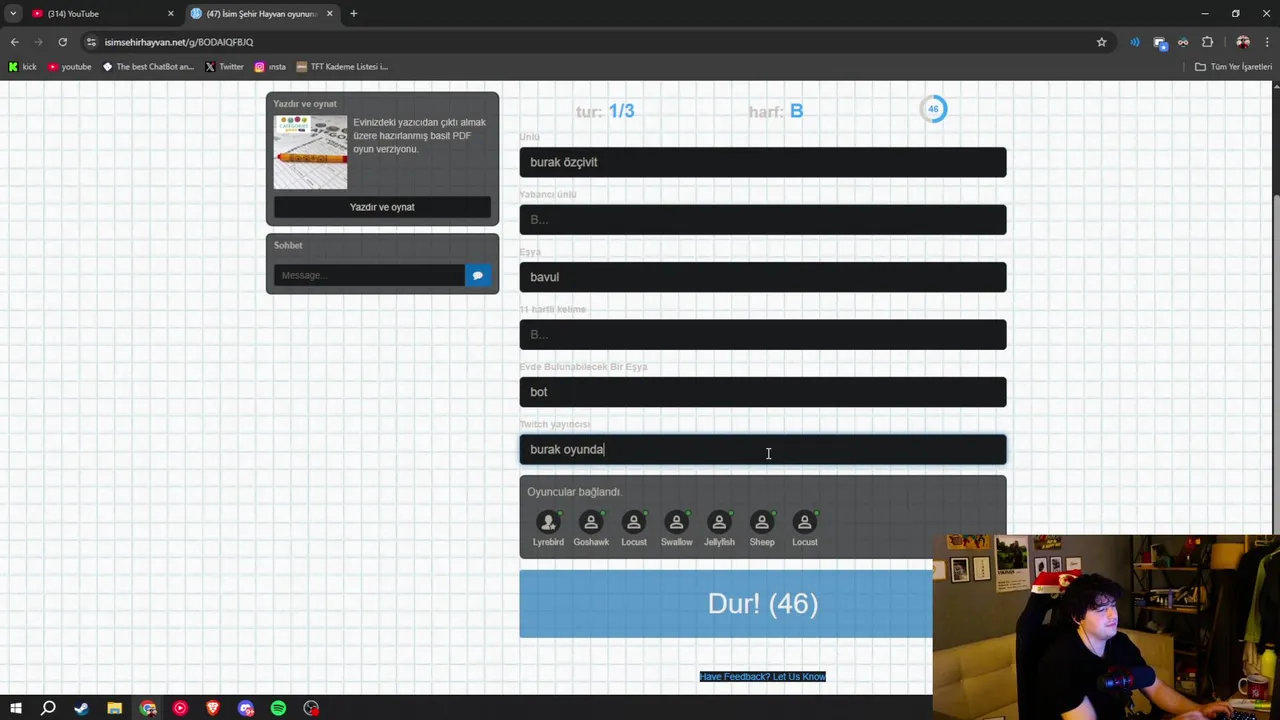Click the circular countdown timer
The image size is (1280, 720).
[x=933, y=109]
